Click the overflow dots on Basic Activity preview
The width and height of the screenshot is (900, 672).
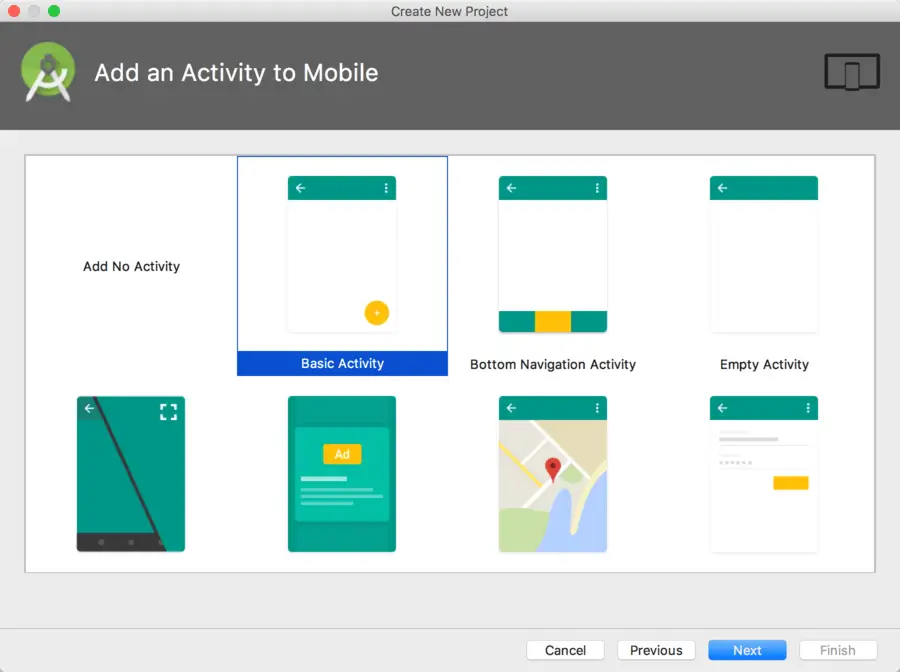point(385,187)
